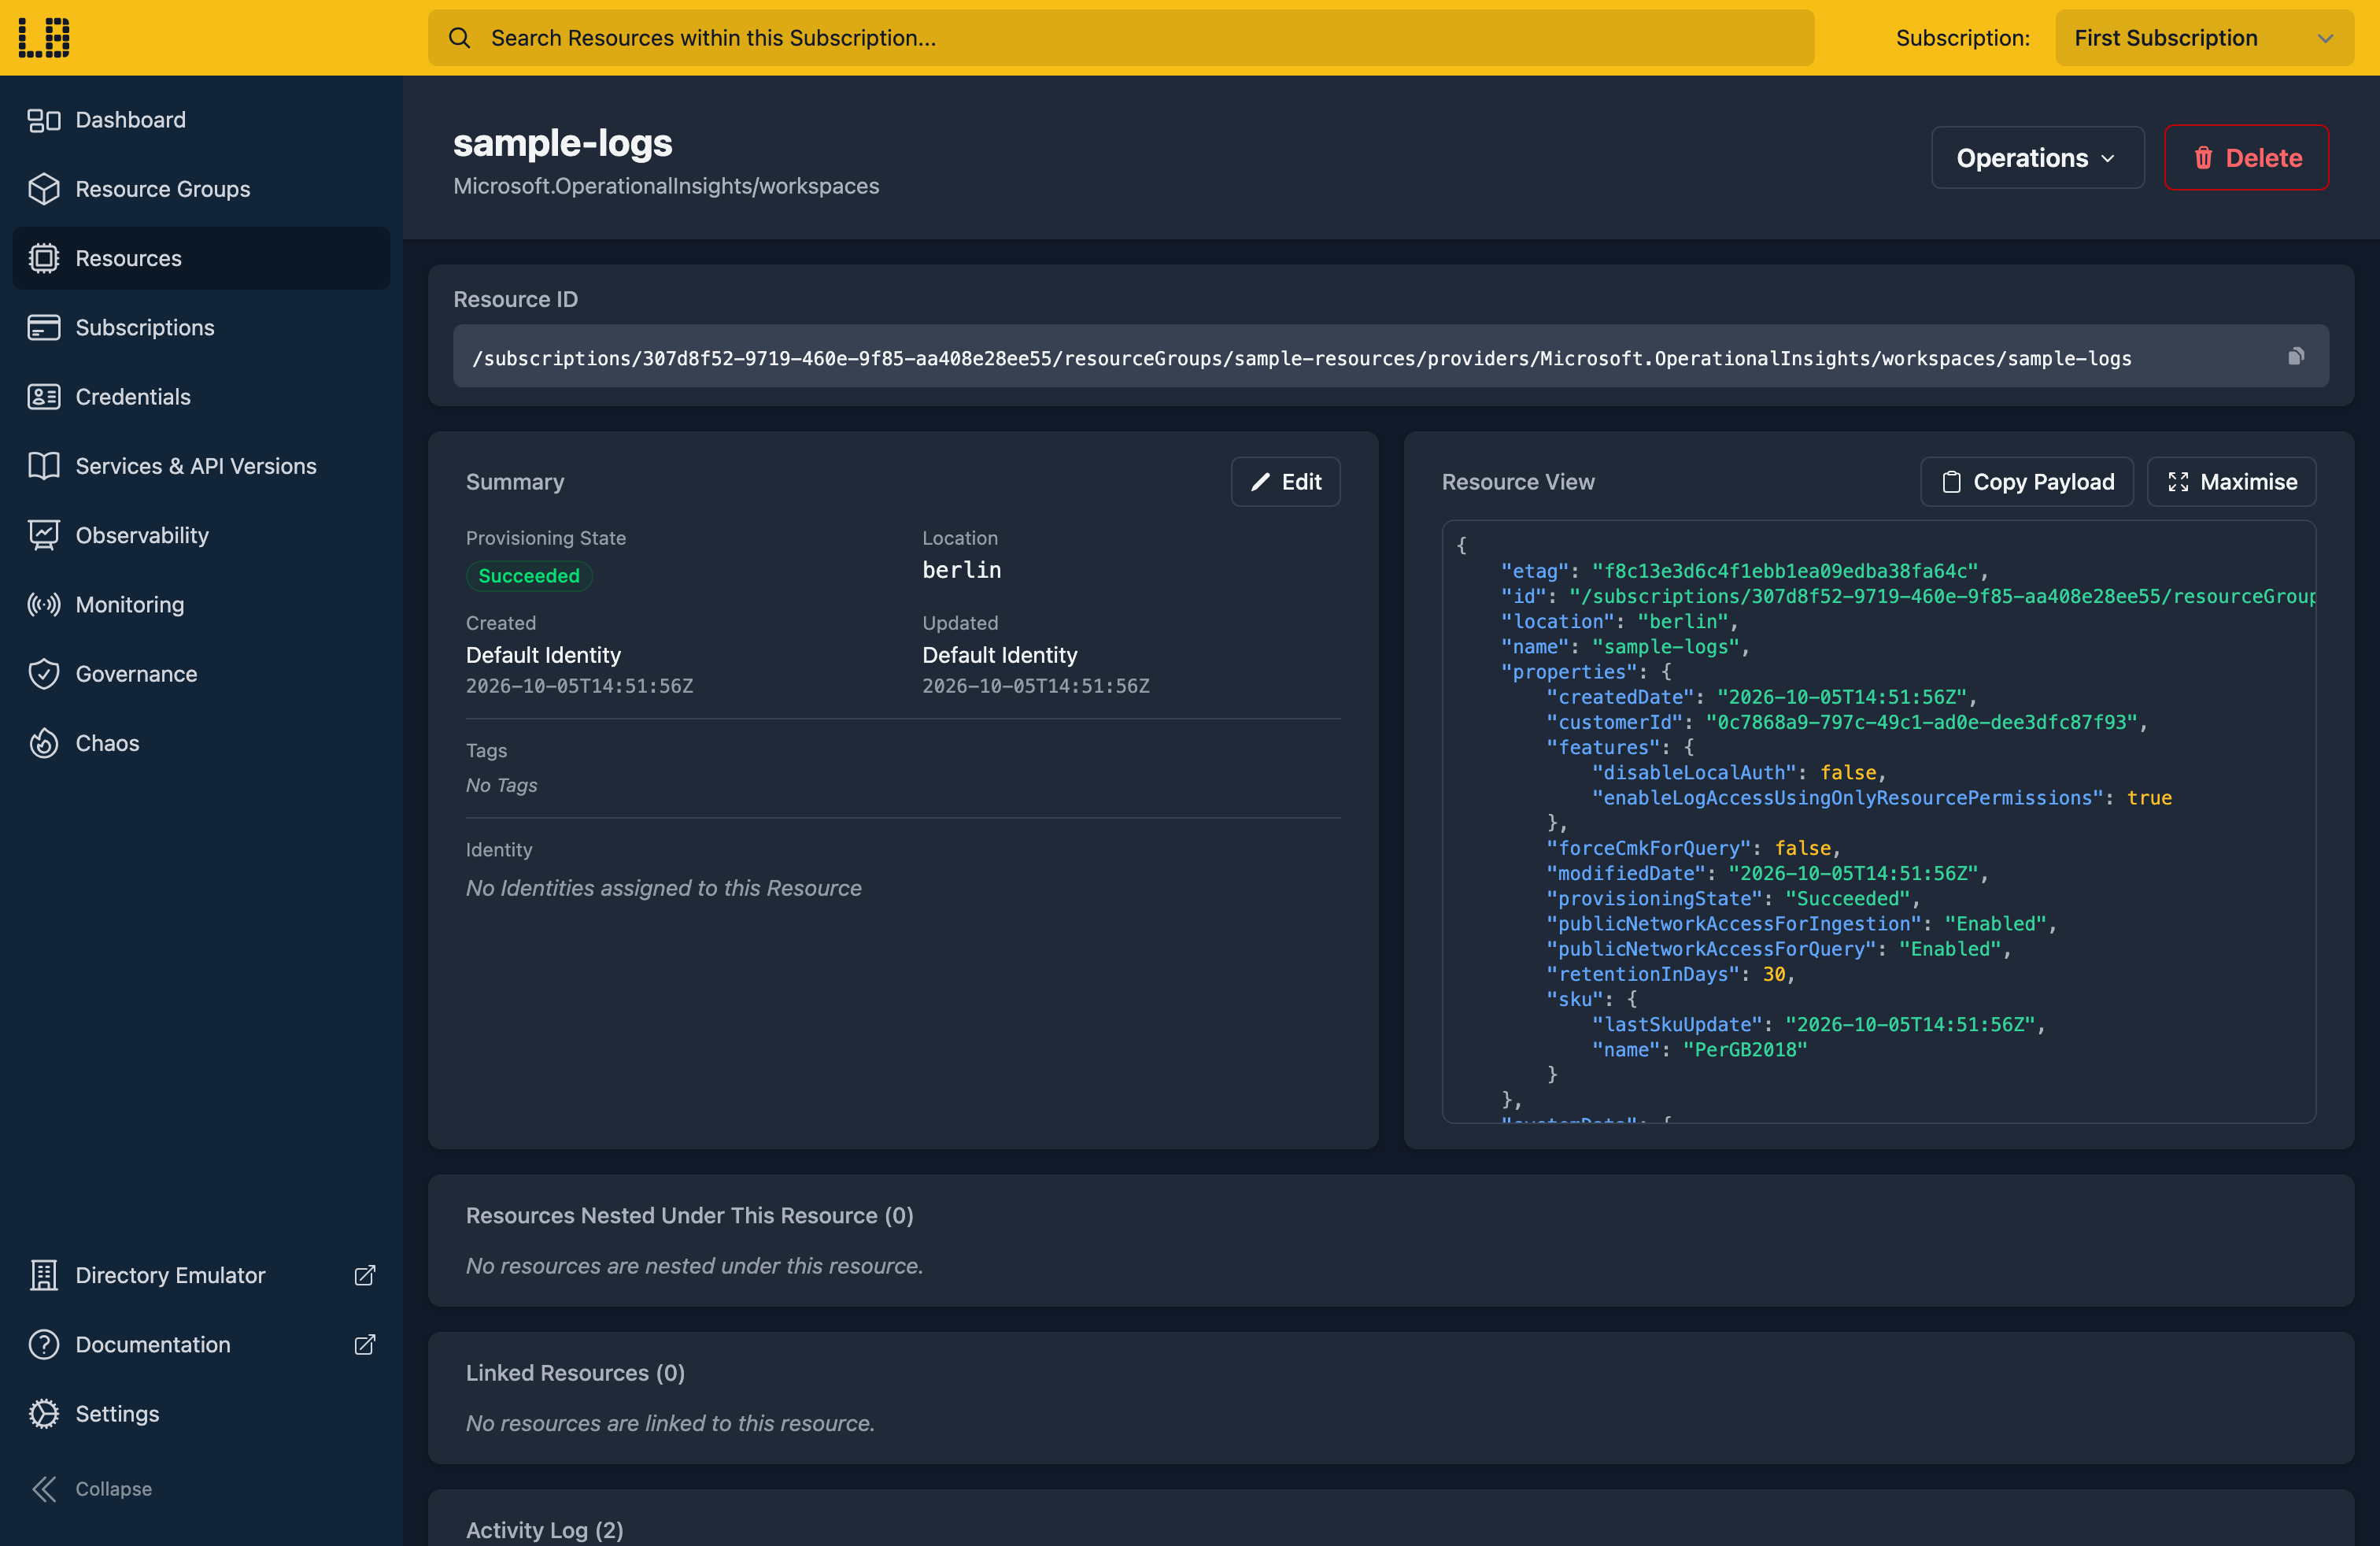Viewport: 2380px width, 1546px height.
Task: Focus the Search Resources field
Action: click(1121, 38)
